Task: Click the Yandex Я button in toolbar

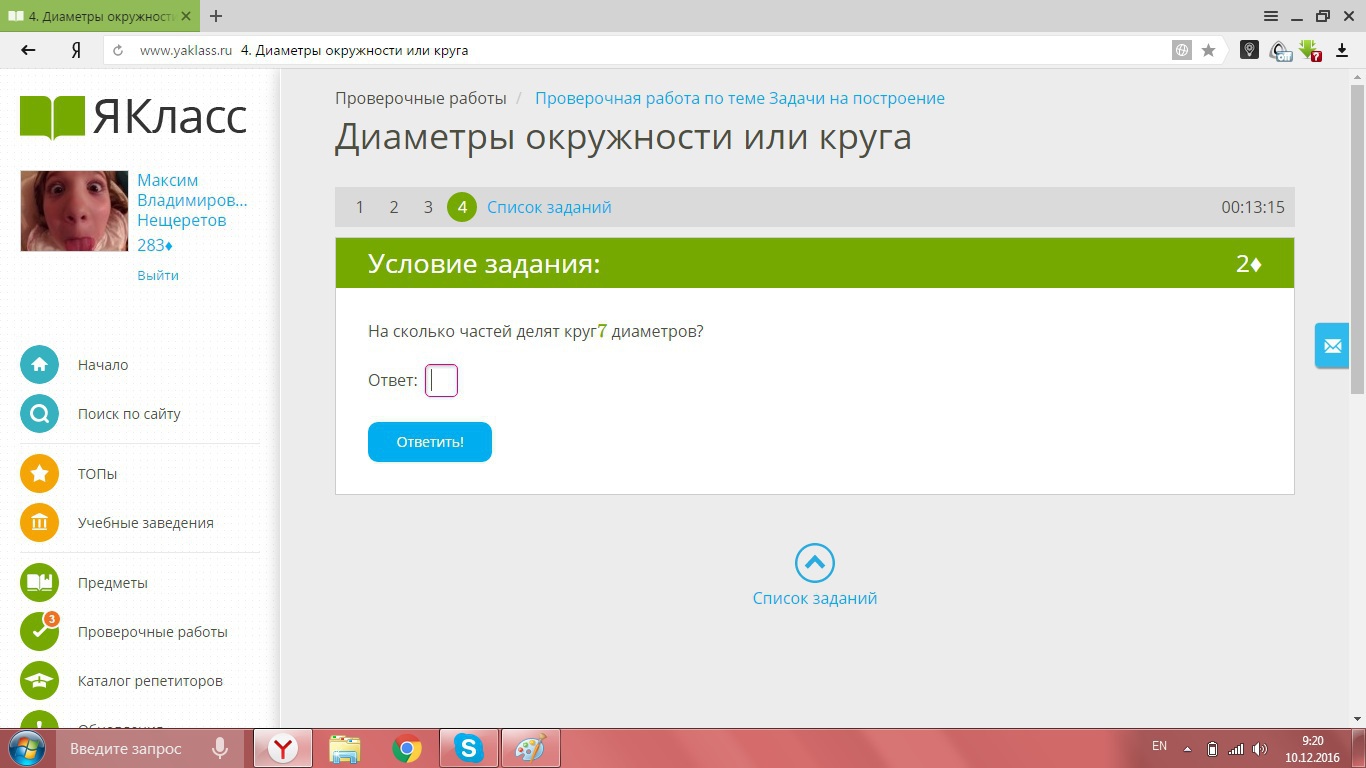Action: tap(76, 50)
